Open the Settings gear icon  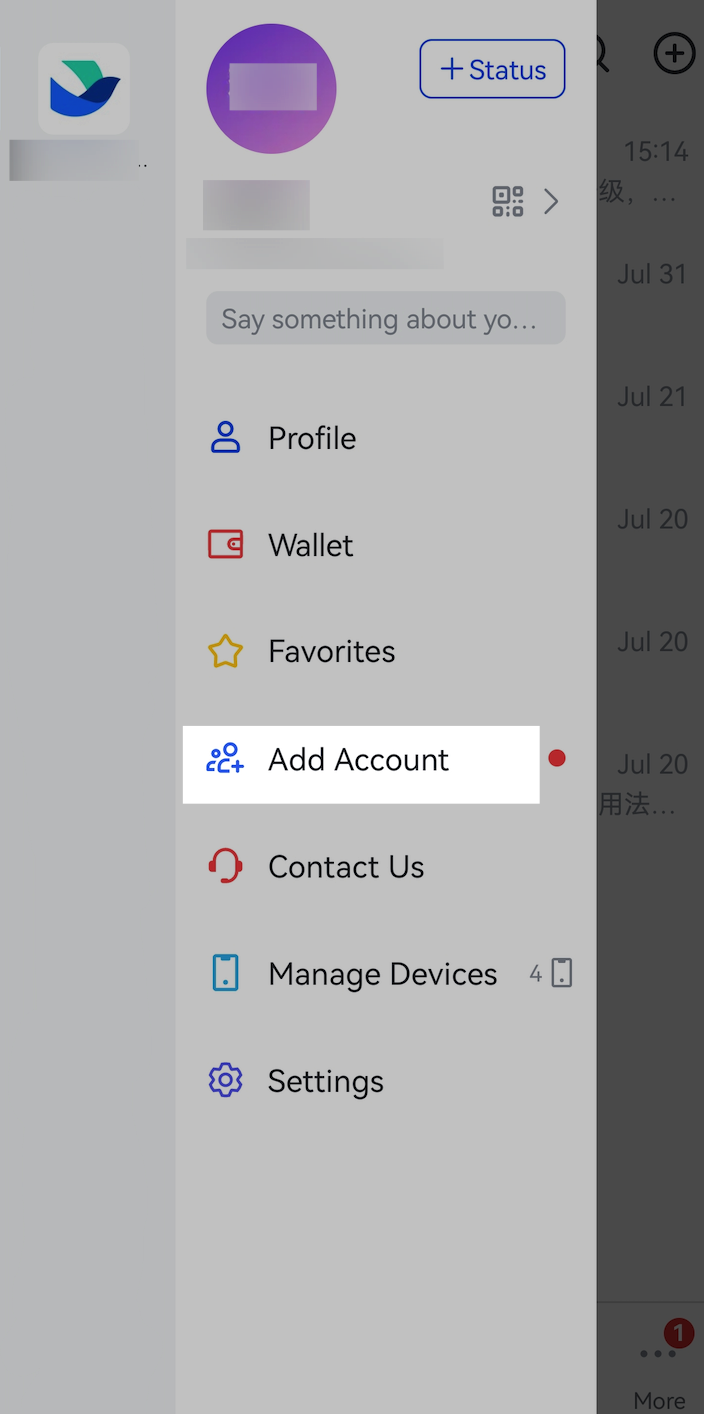225,1080
